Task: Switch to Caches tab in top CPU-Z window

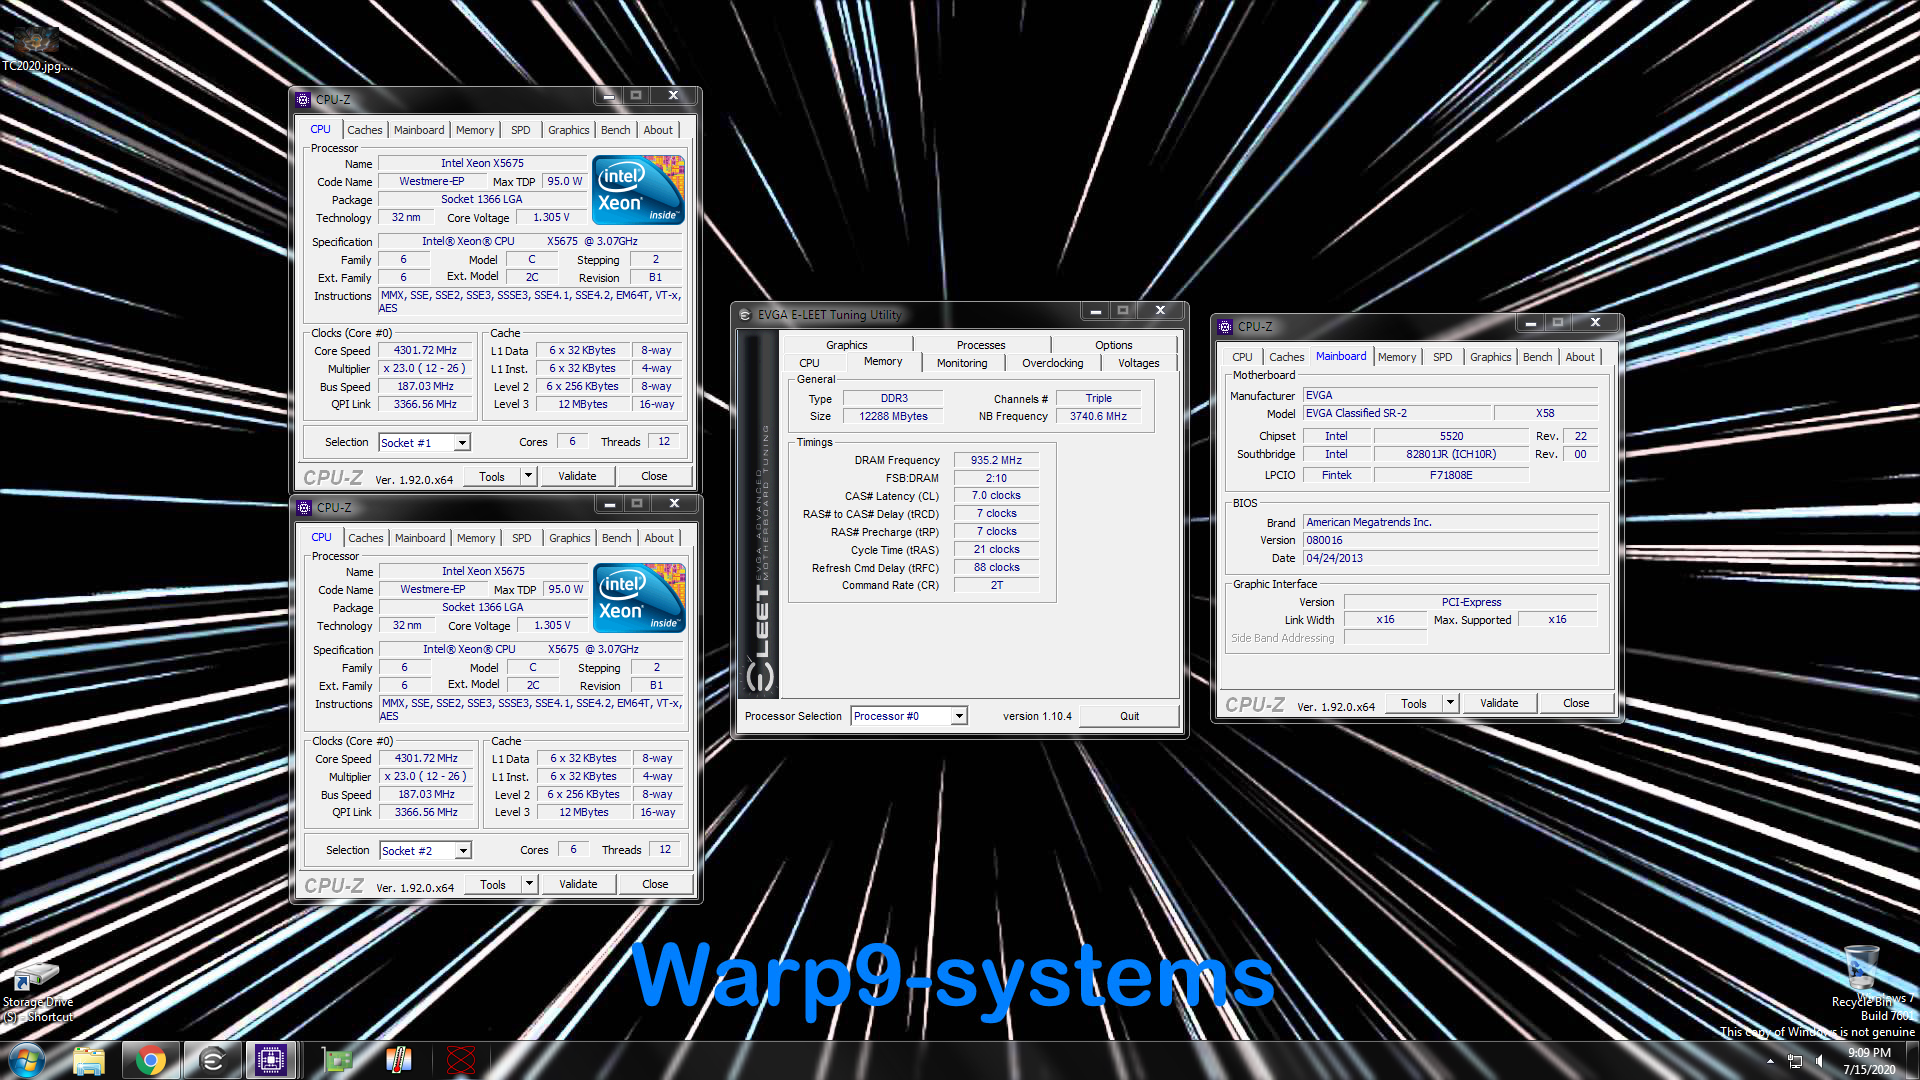Action: click(365, 130)
